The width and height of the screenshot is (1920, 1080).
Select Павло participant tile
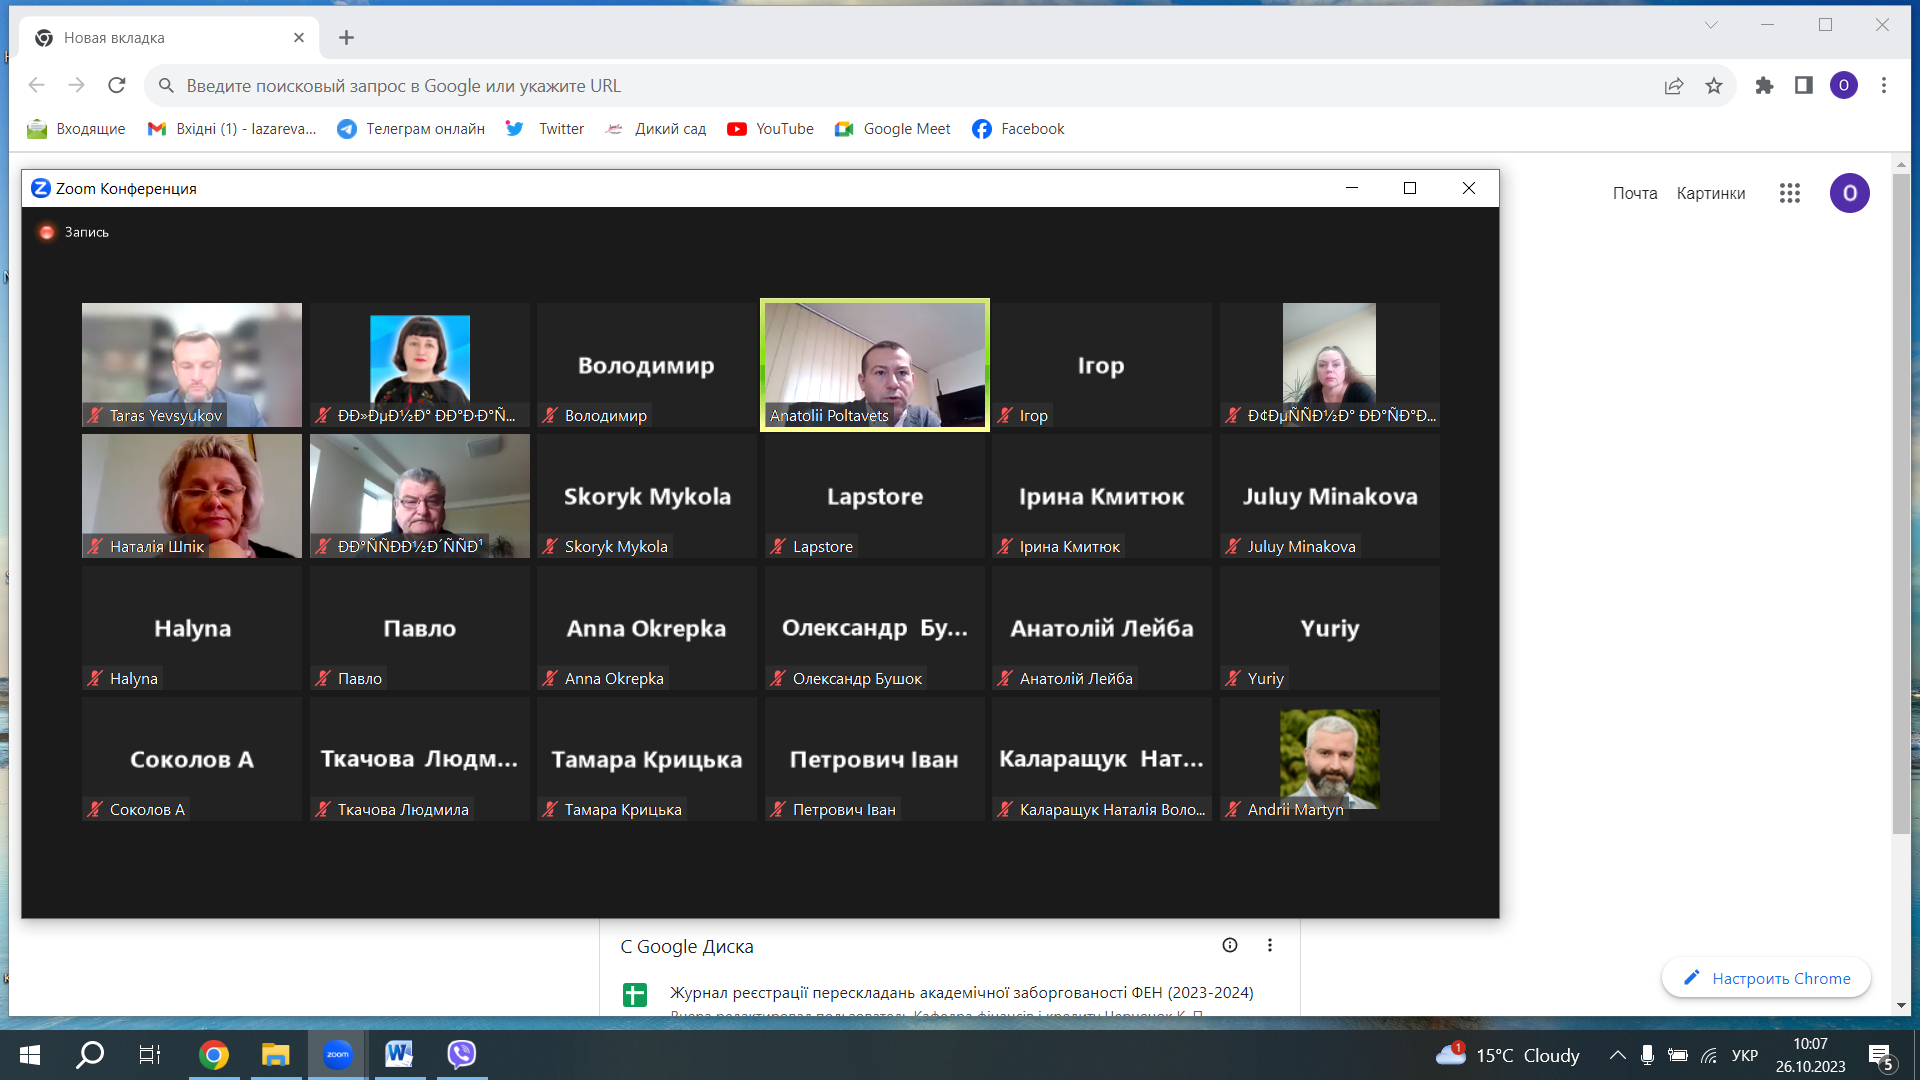[x=420, y=628]
